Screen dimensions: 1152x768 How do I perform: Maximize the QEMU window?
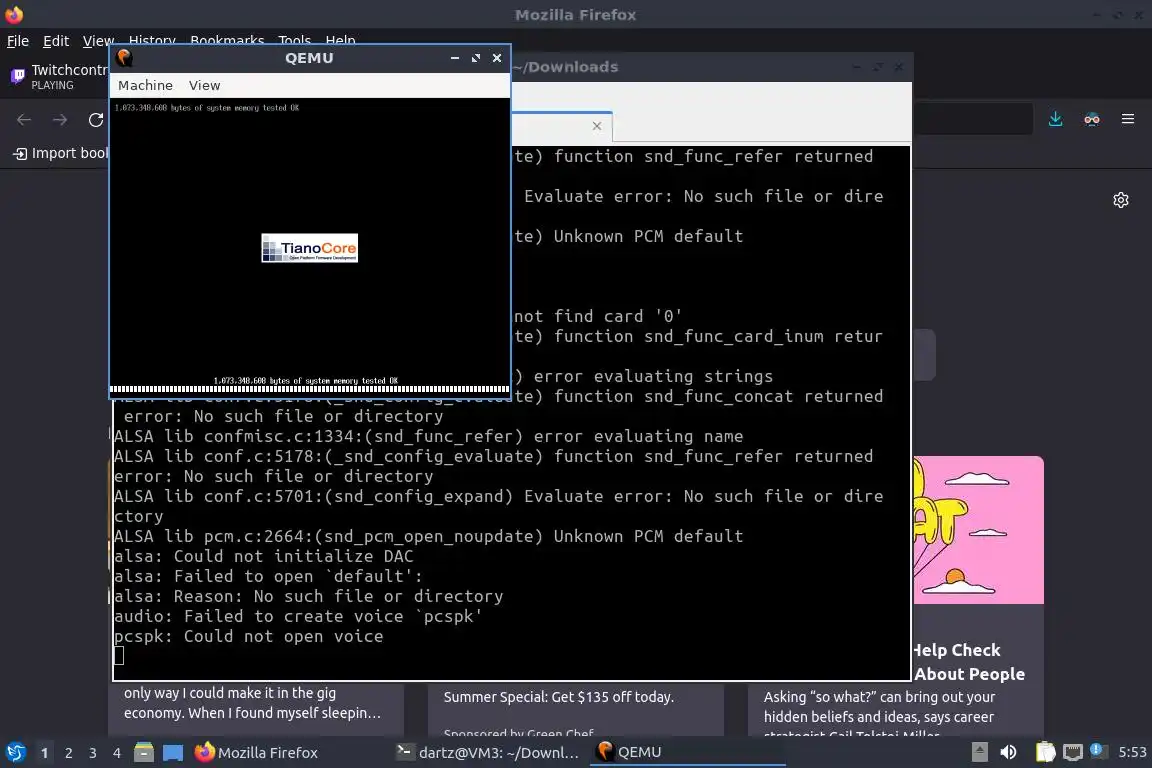tap(475, 58)
